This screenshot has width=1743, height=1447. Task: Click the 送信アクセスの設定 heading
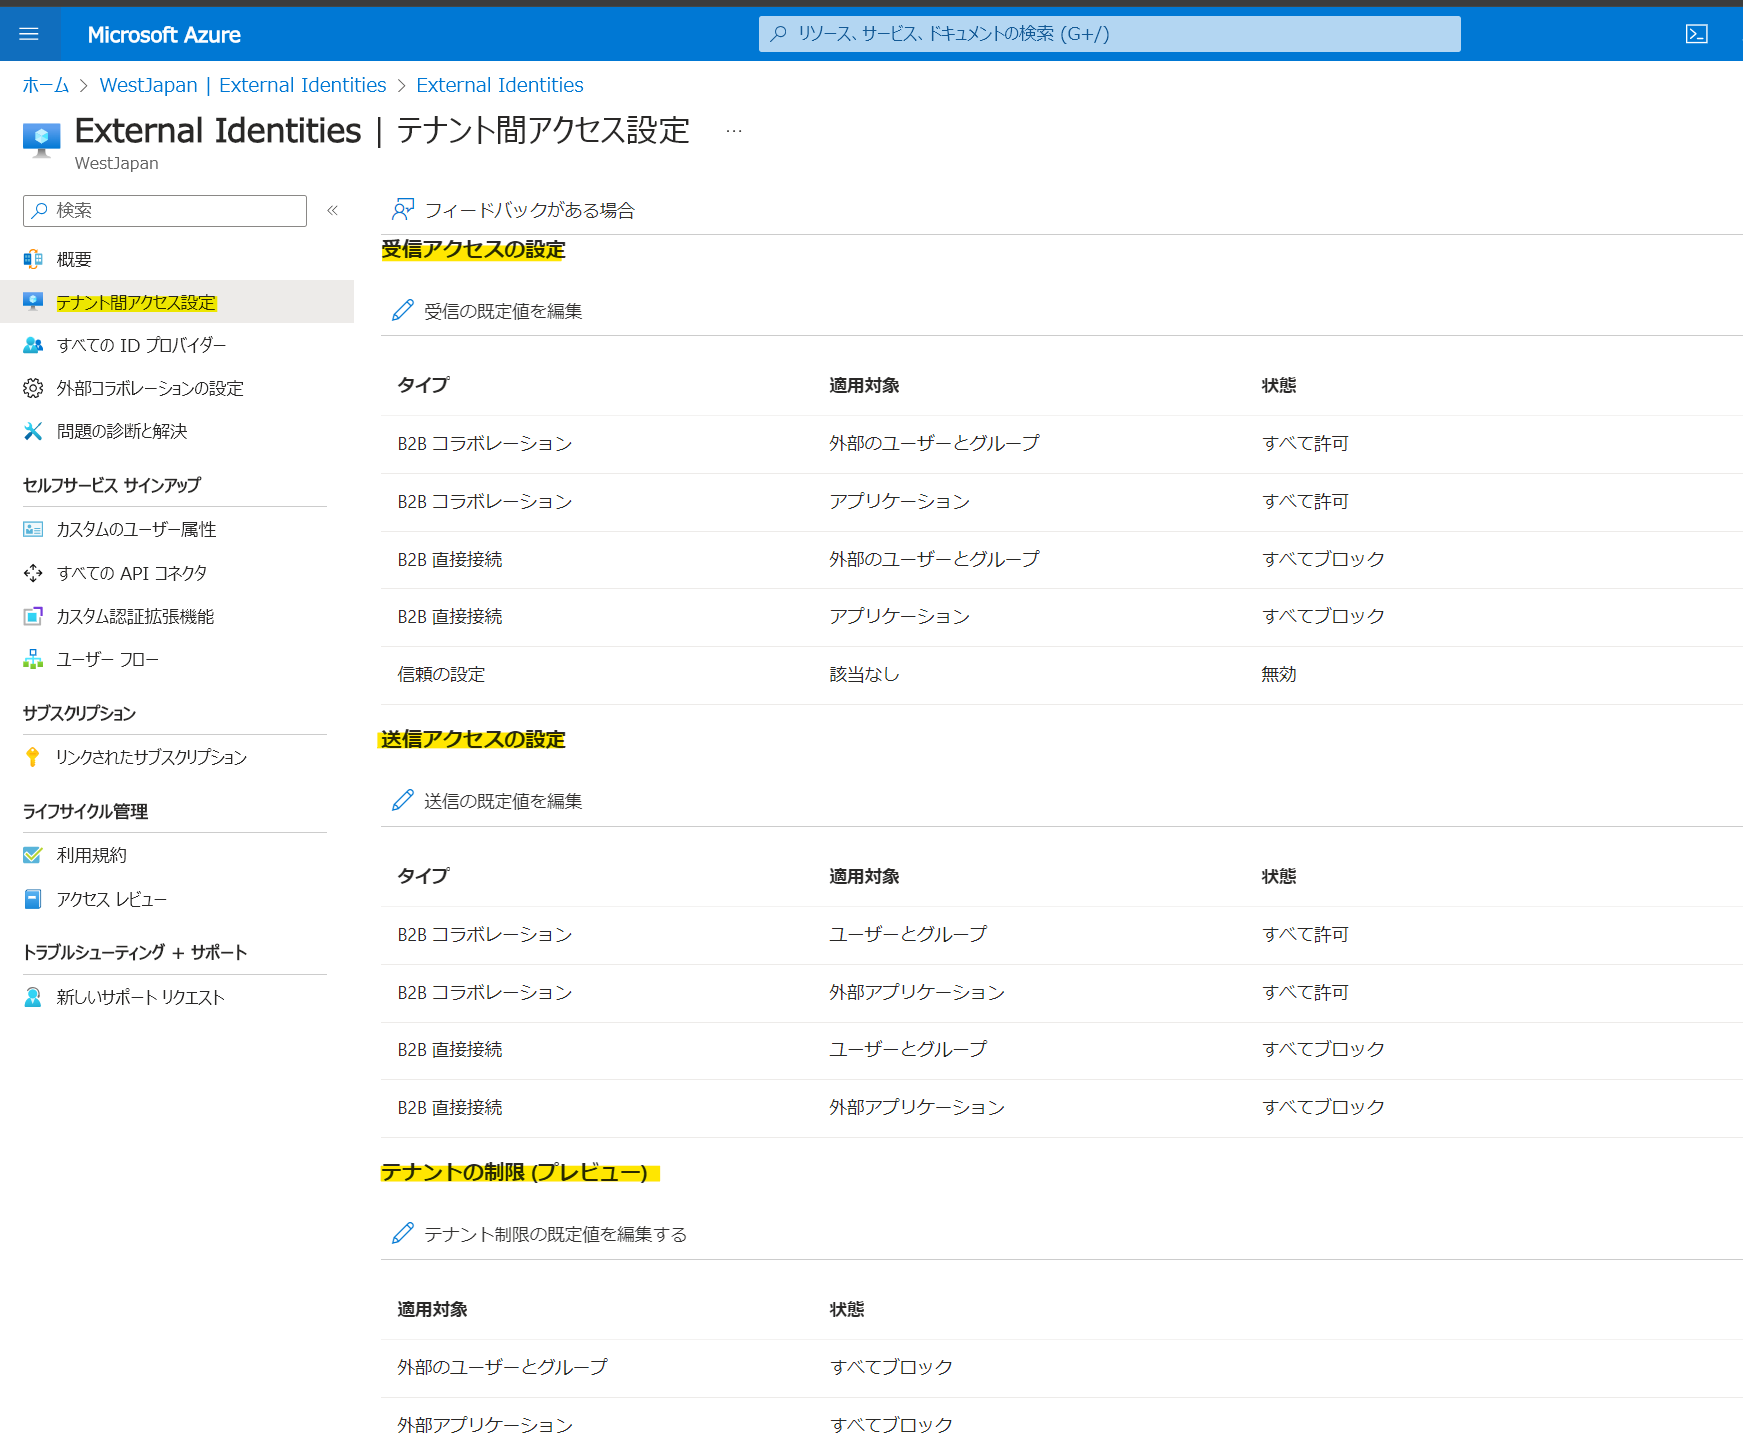point(473,739)
